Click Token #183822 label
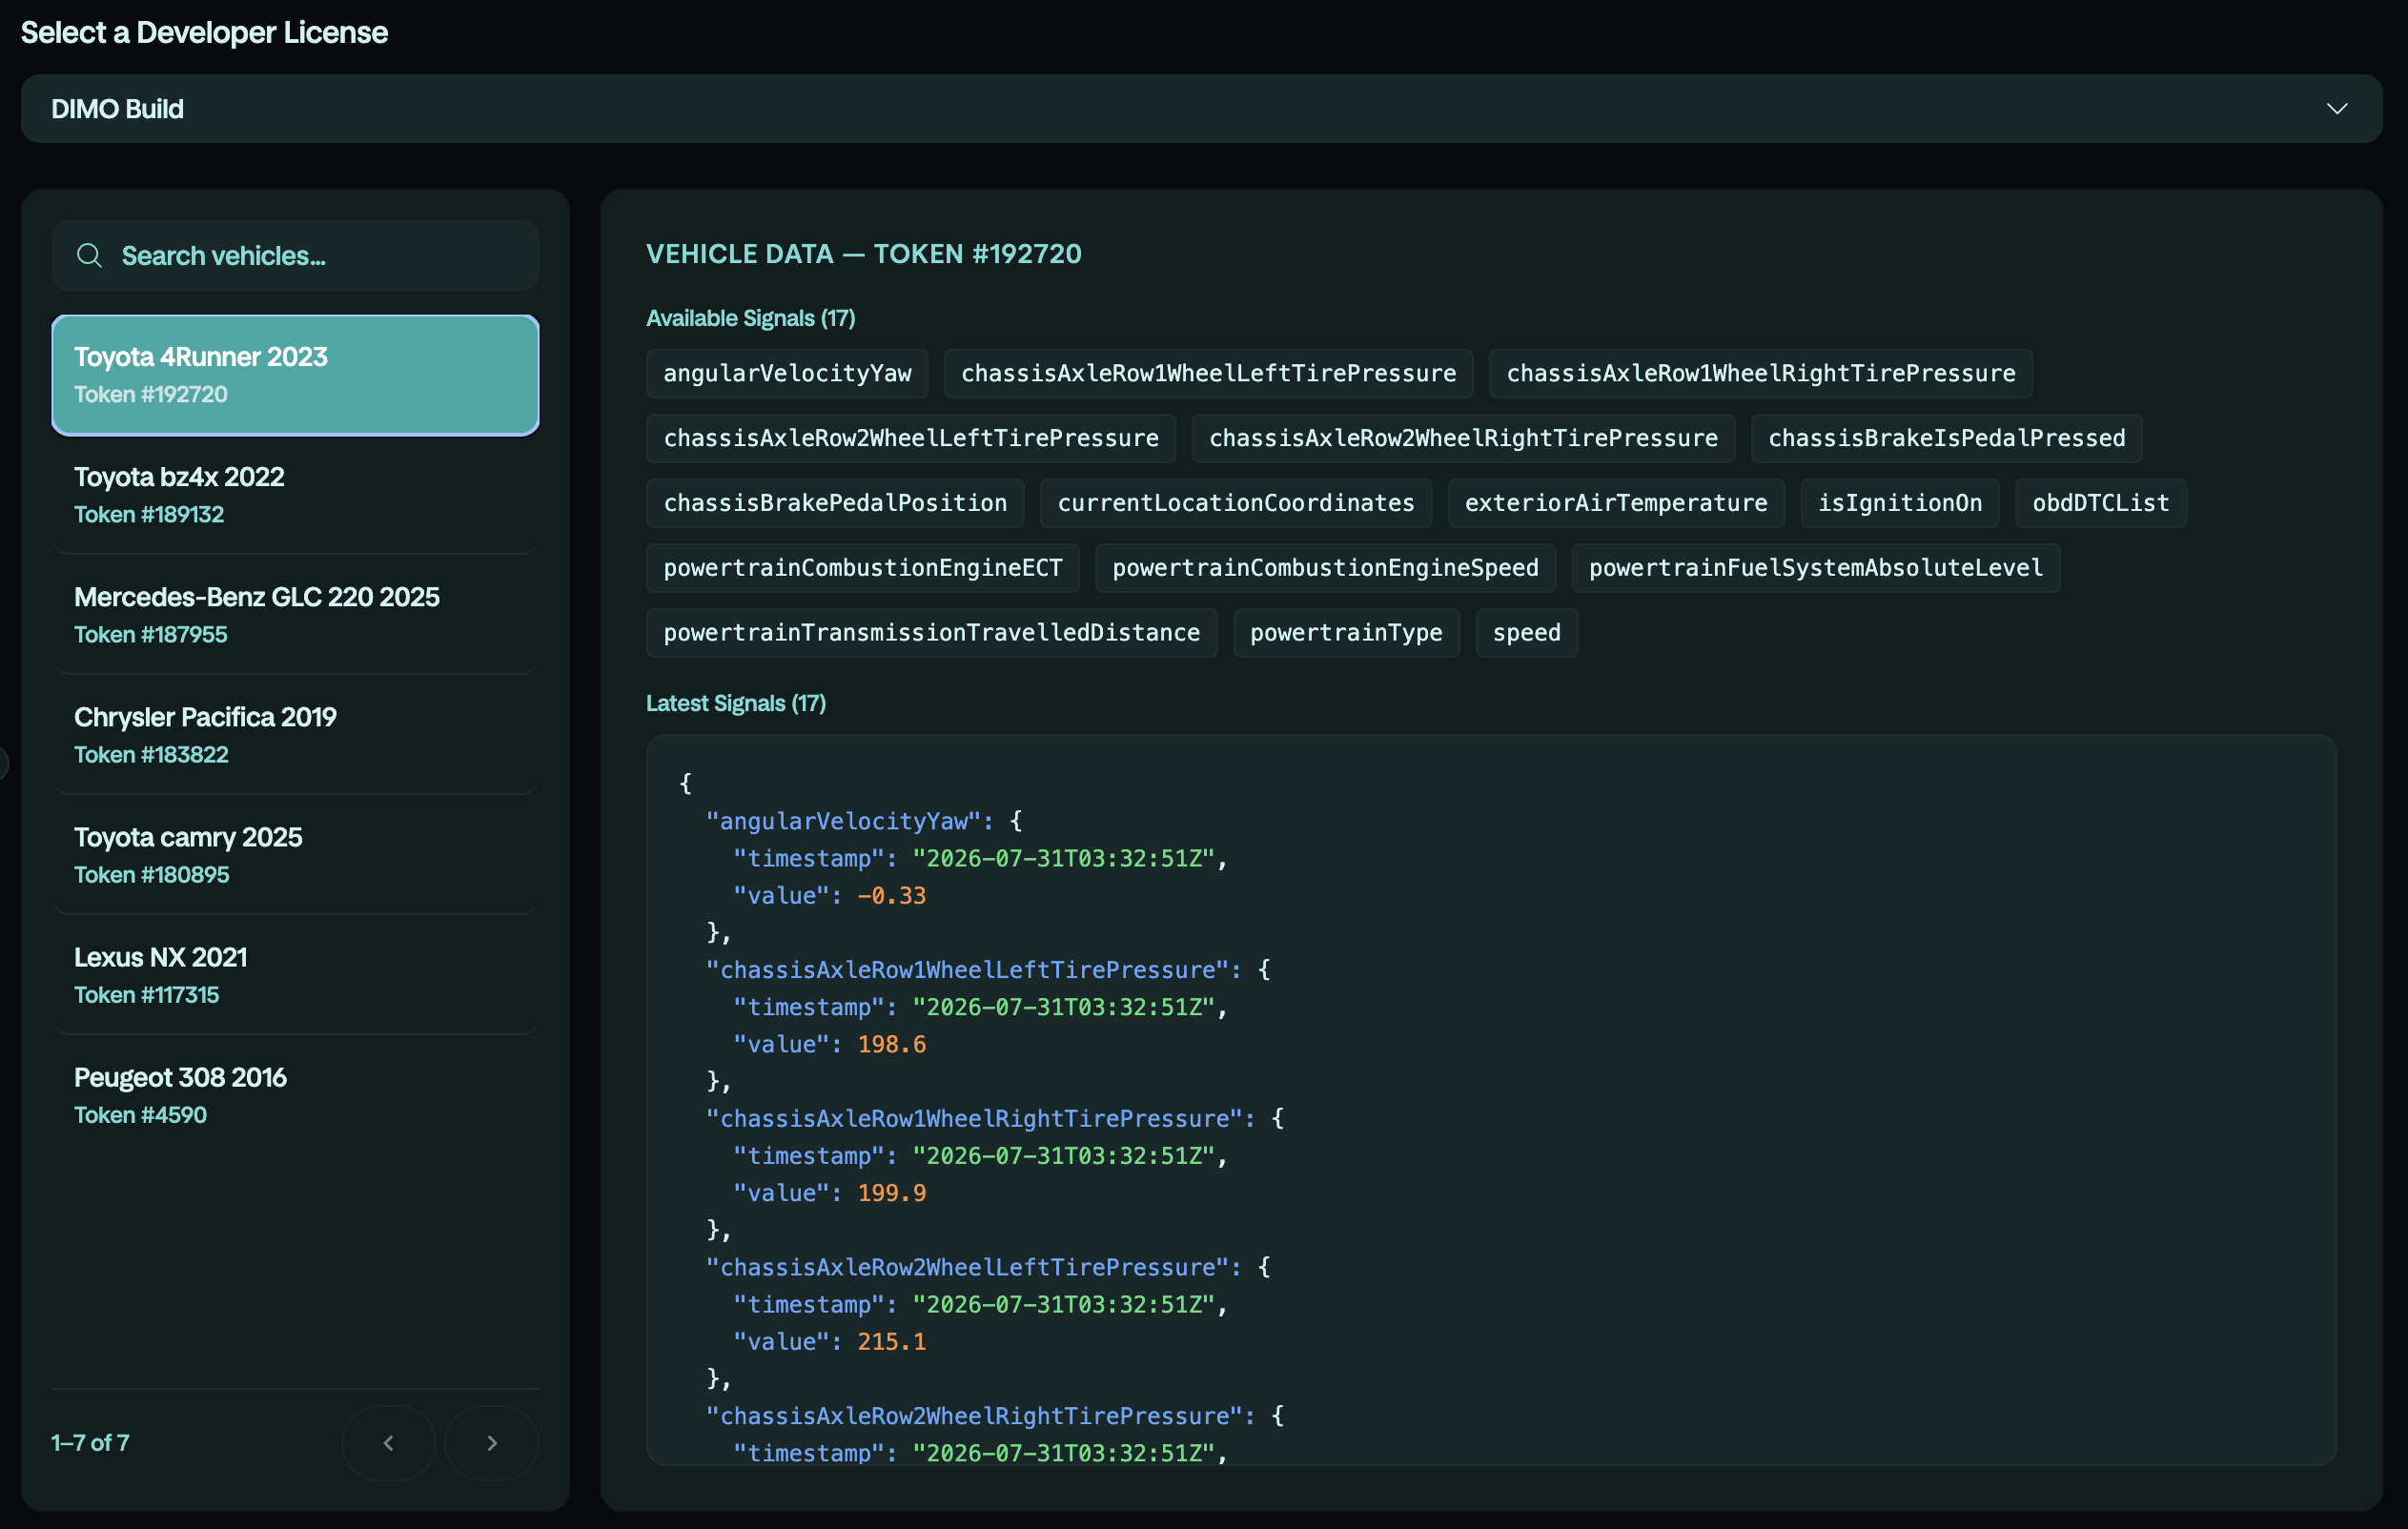 (151, 755)
